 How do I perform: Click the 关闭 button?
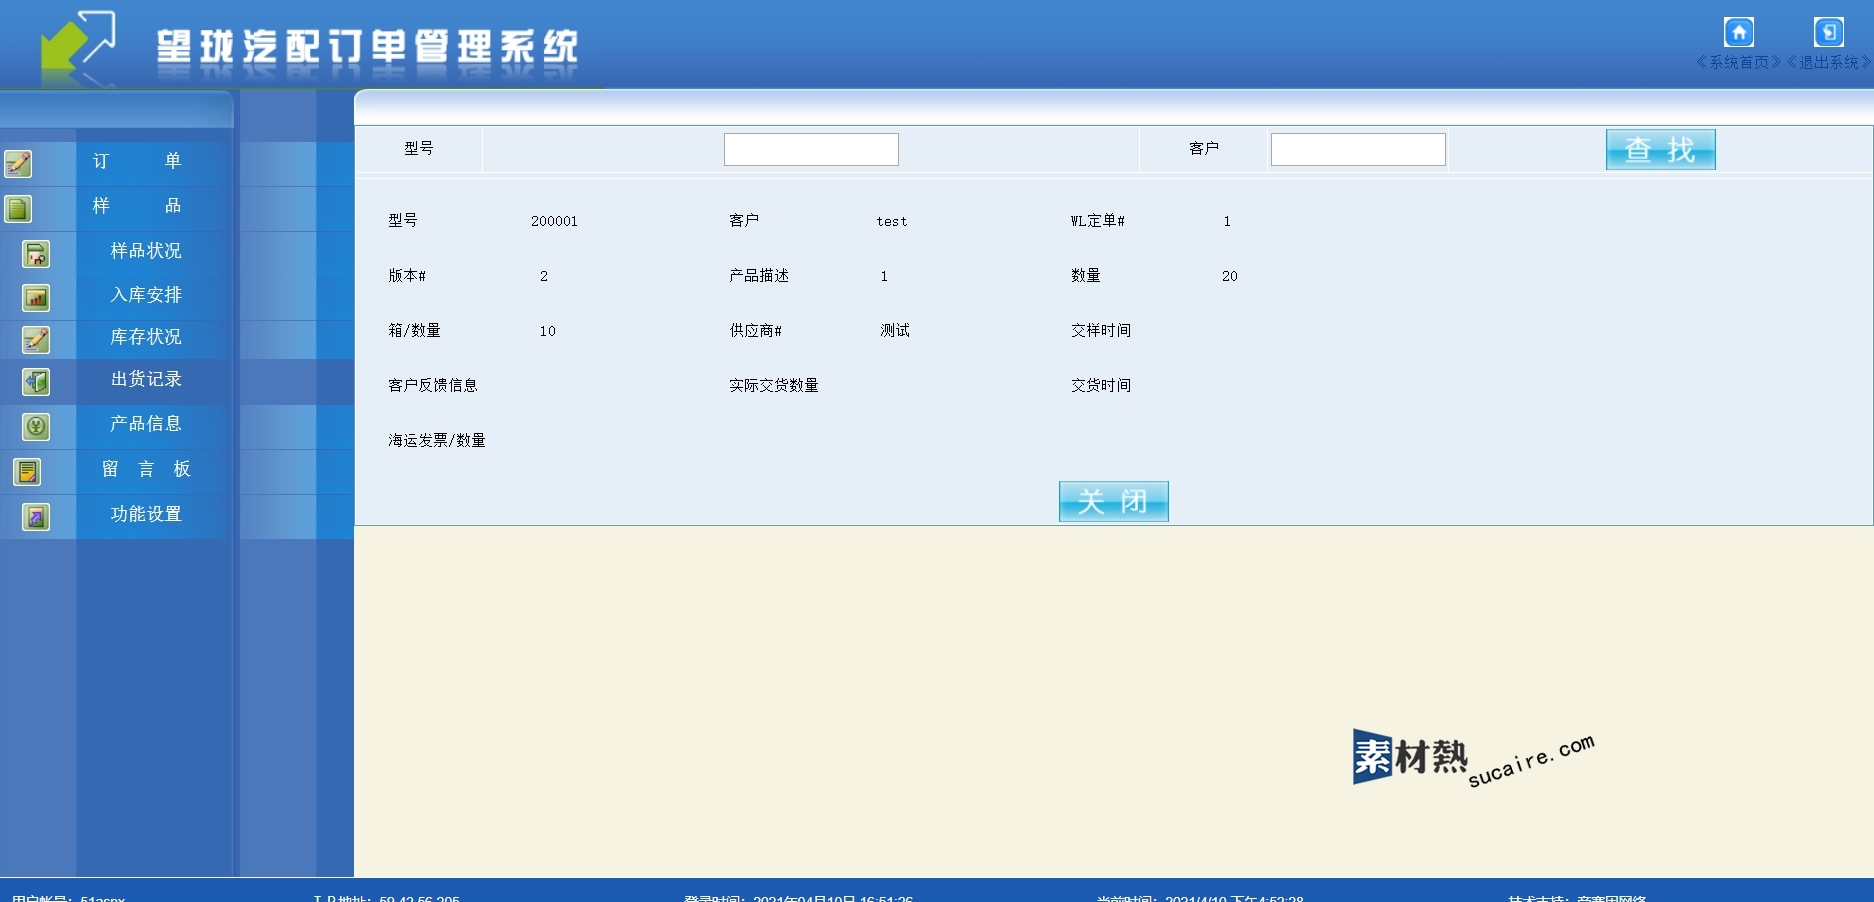[1113, 501]
